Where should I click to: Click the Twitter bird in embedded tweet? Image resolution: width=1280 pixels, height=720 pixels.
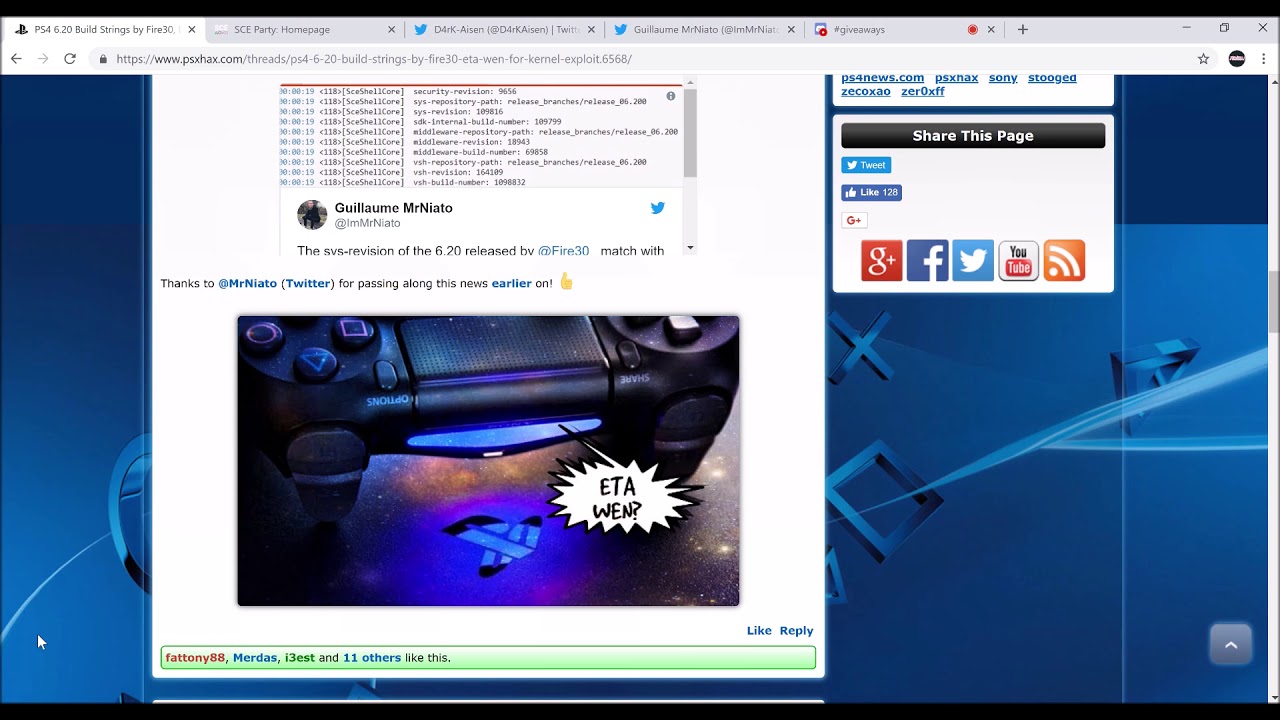coord(657,208)
